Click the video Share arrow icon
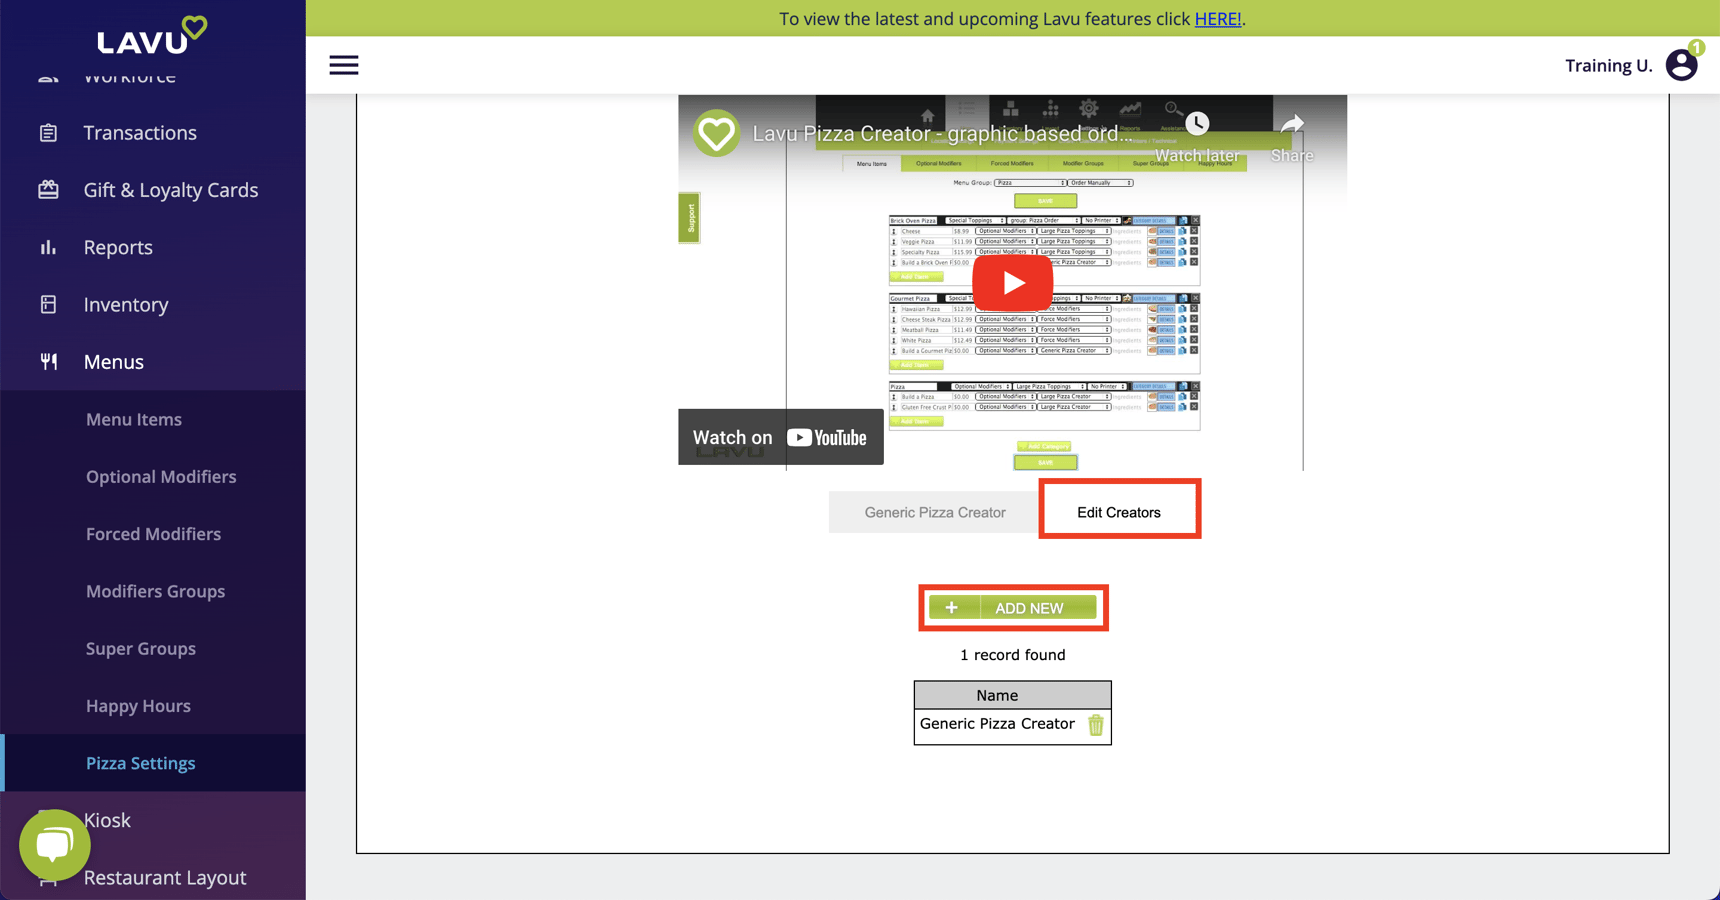 (x=1292, y=126)
